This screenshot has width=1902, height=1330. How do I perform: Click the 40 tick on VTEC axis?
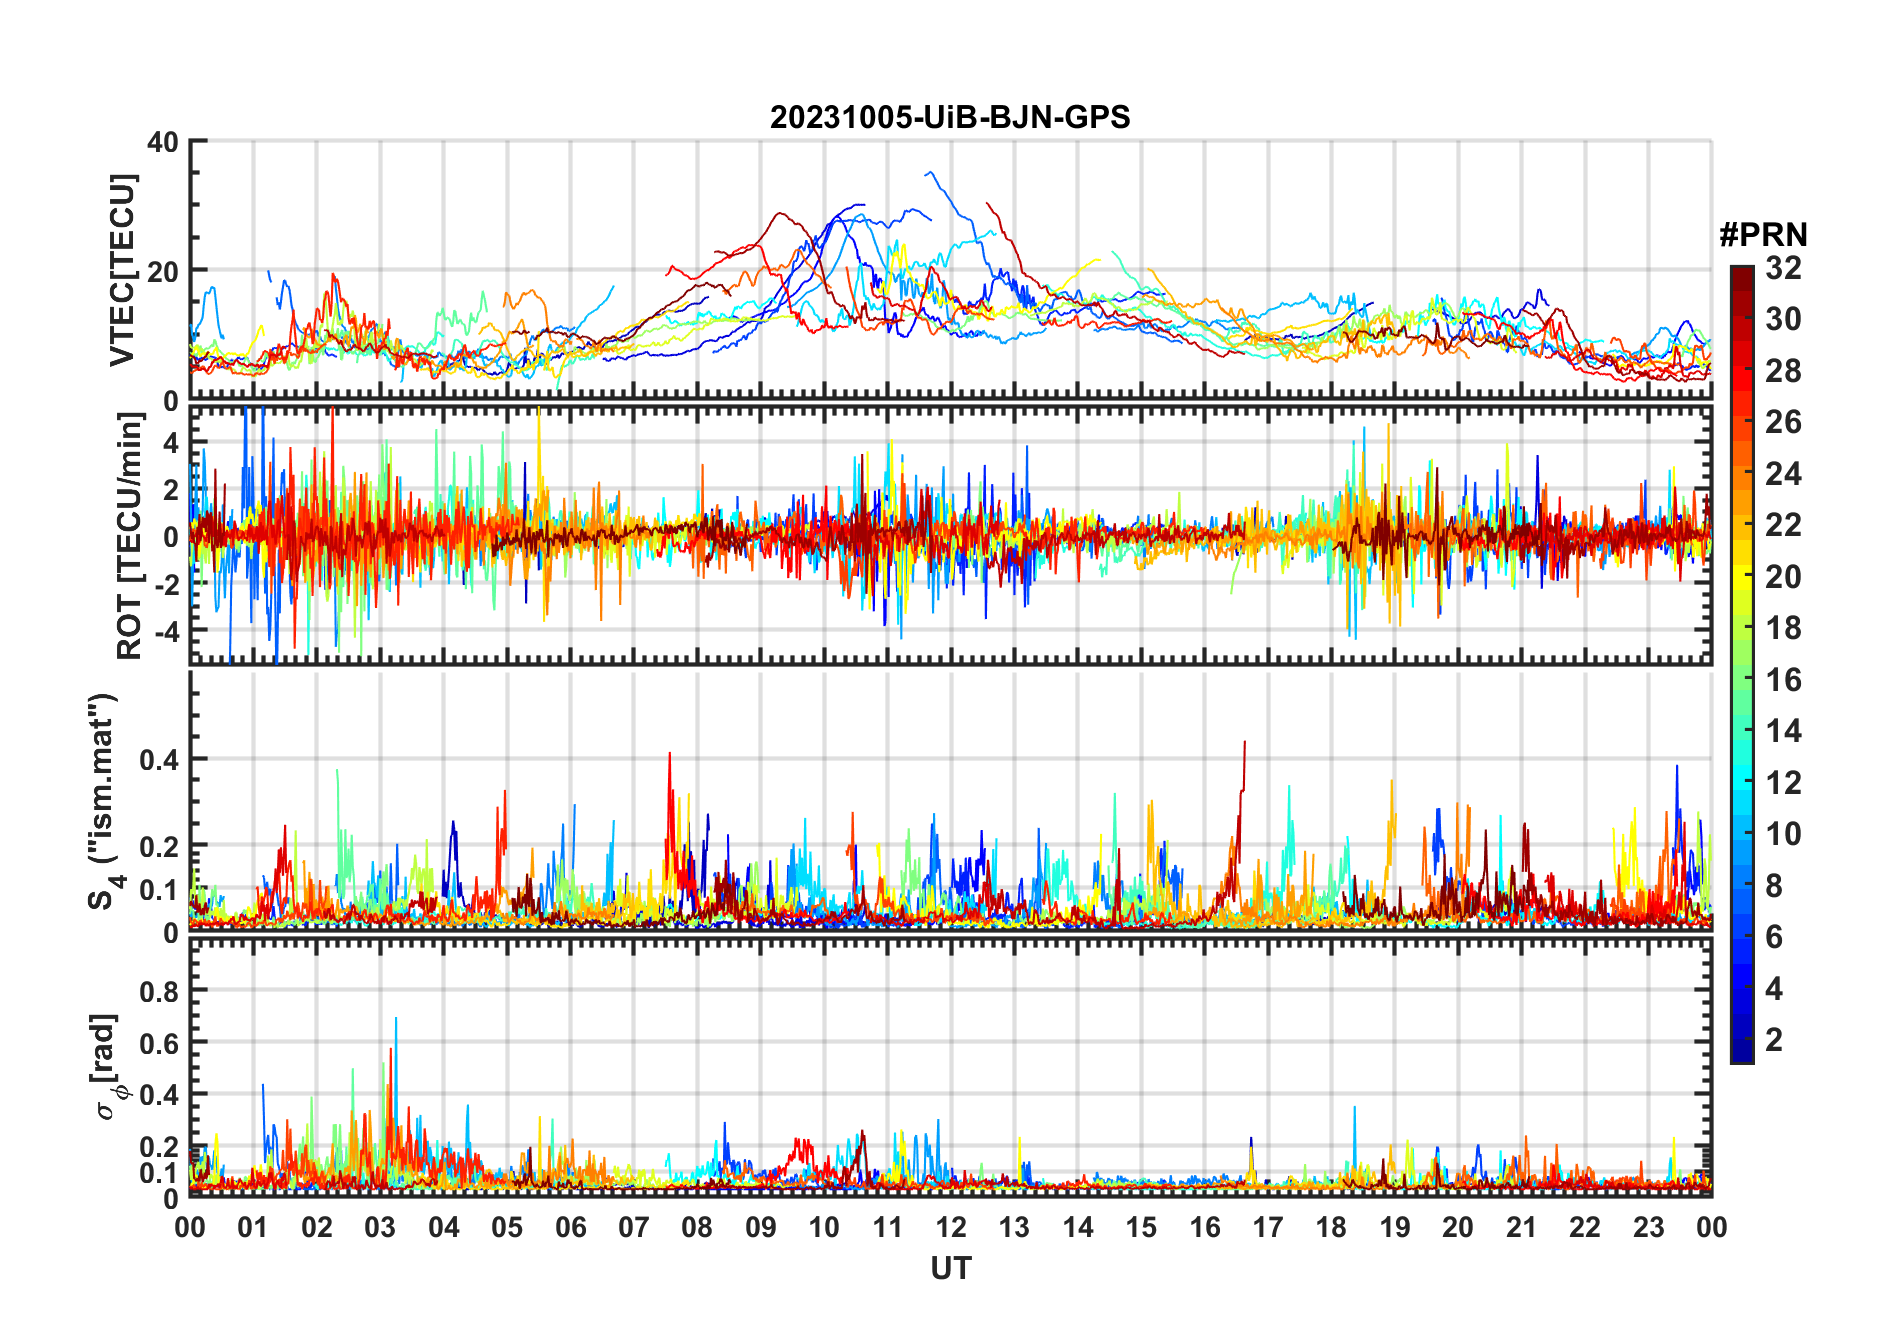tap(162, 143)
